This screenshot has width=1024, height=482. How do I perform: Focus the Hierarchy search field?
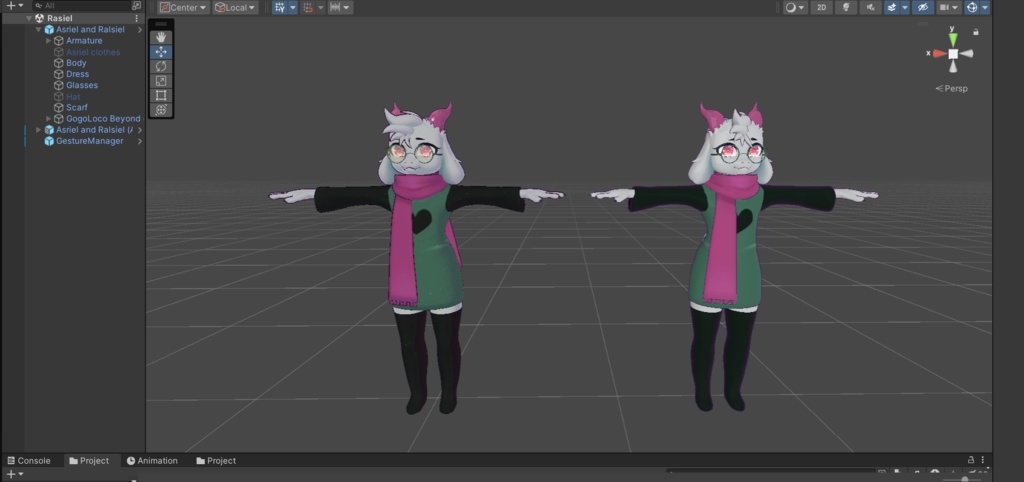pos(82,5)
